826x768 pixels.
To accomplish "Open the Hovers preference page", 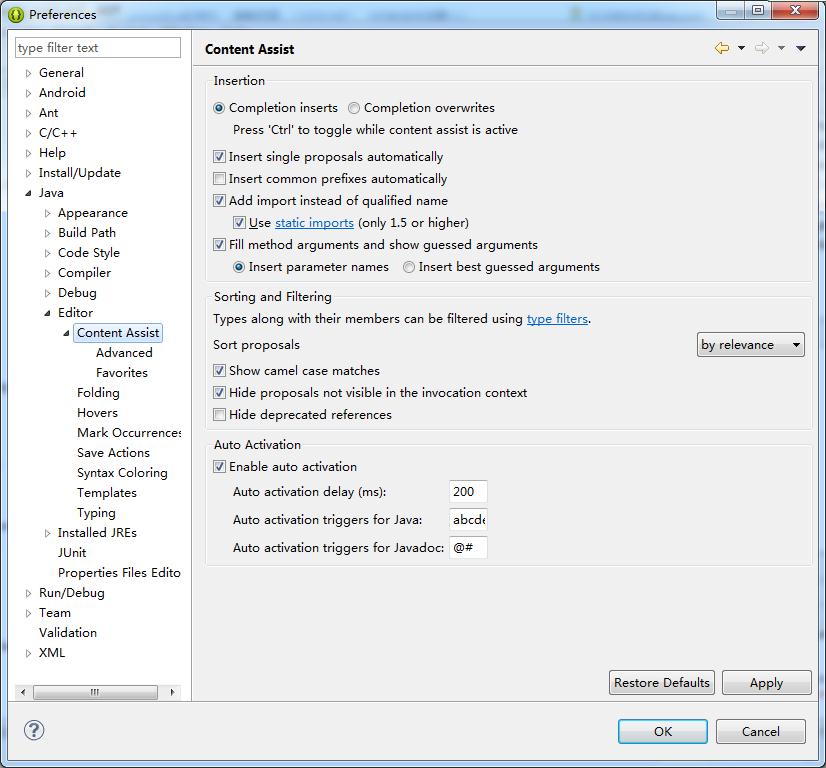I will 97,413.
